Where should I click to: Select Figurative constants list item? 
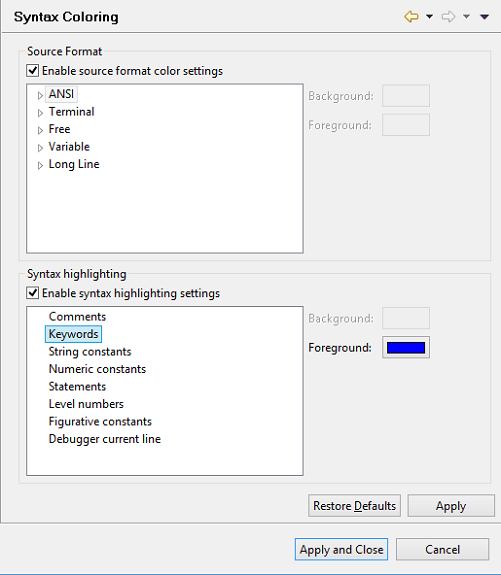coord(100,421)
